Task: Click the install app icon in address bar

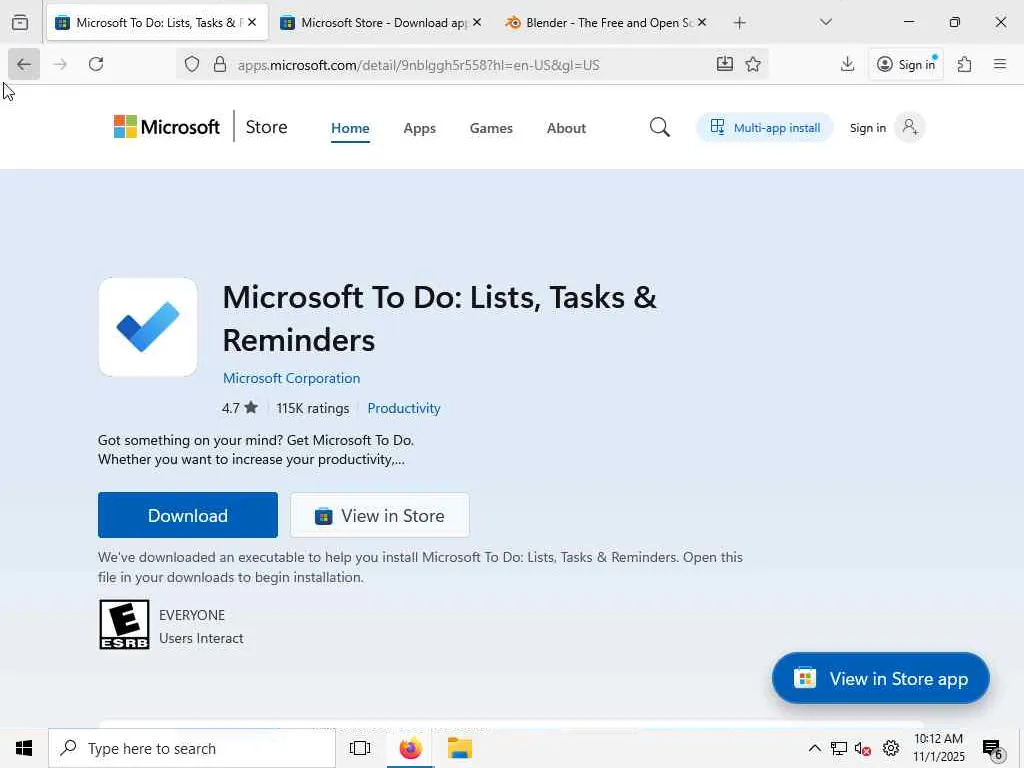Action: pos(725,64)
